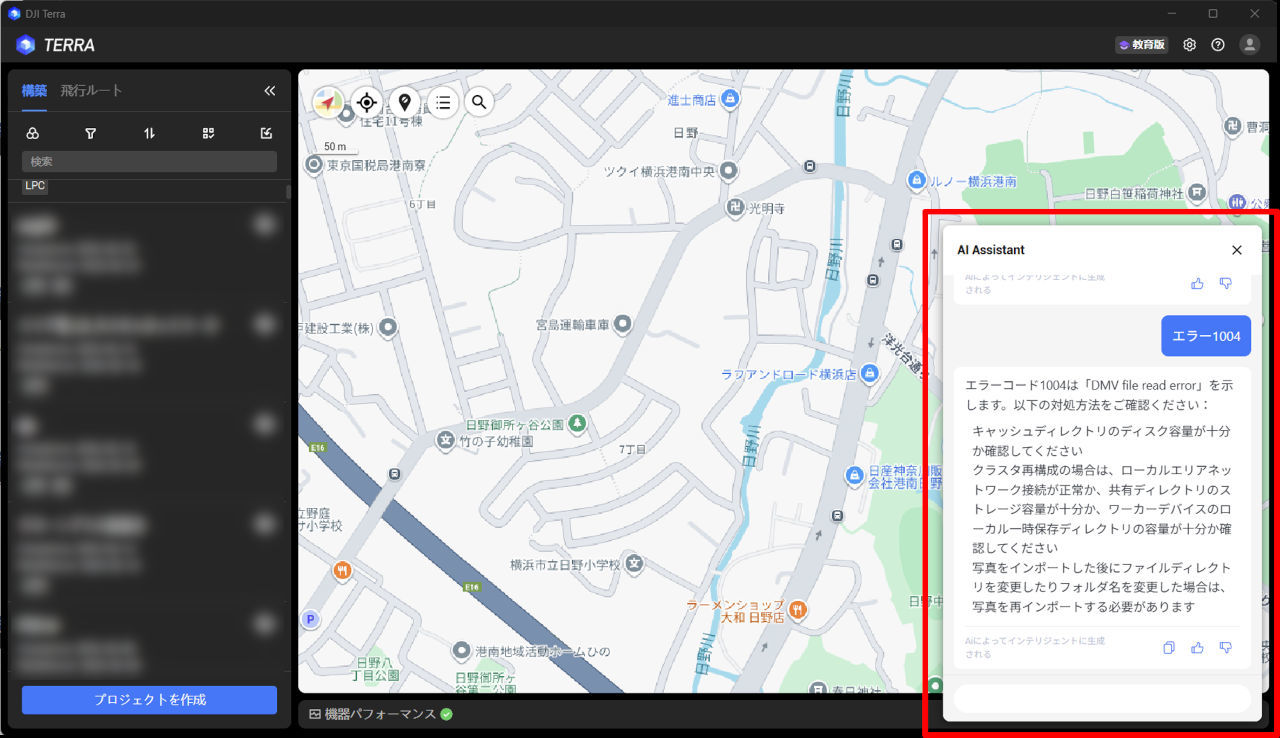The height and width of the screenshot is (738, 1280).
Task: Click the AI Assistant panel title
Action: point(991,250)
